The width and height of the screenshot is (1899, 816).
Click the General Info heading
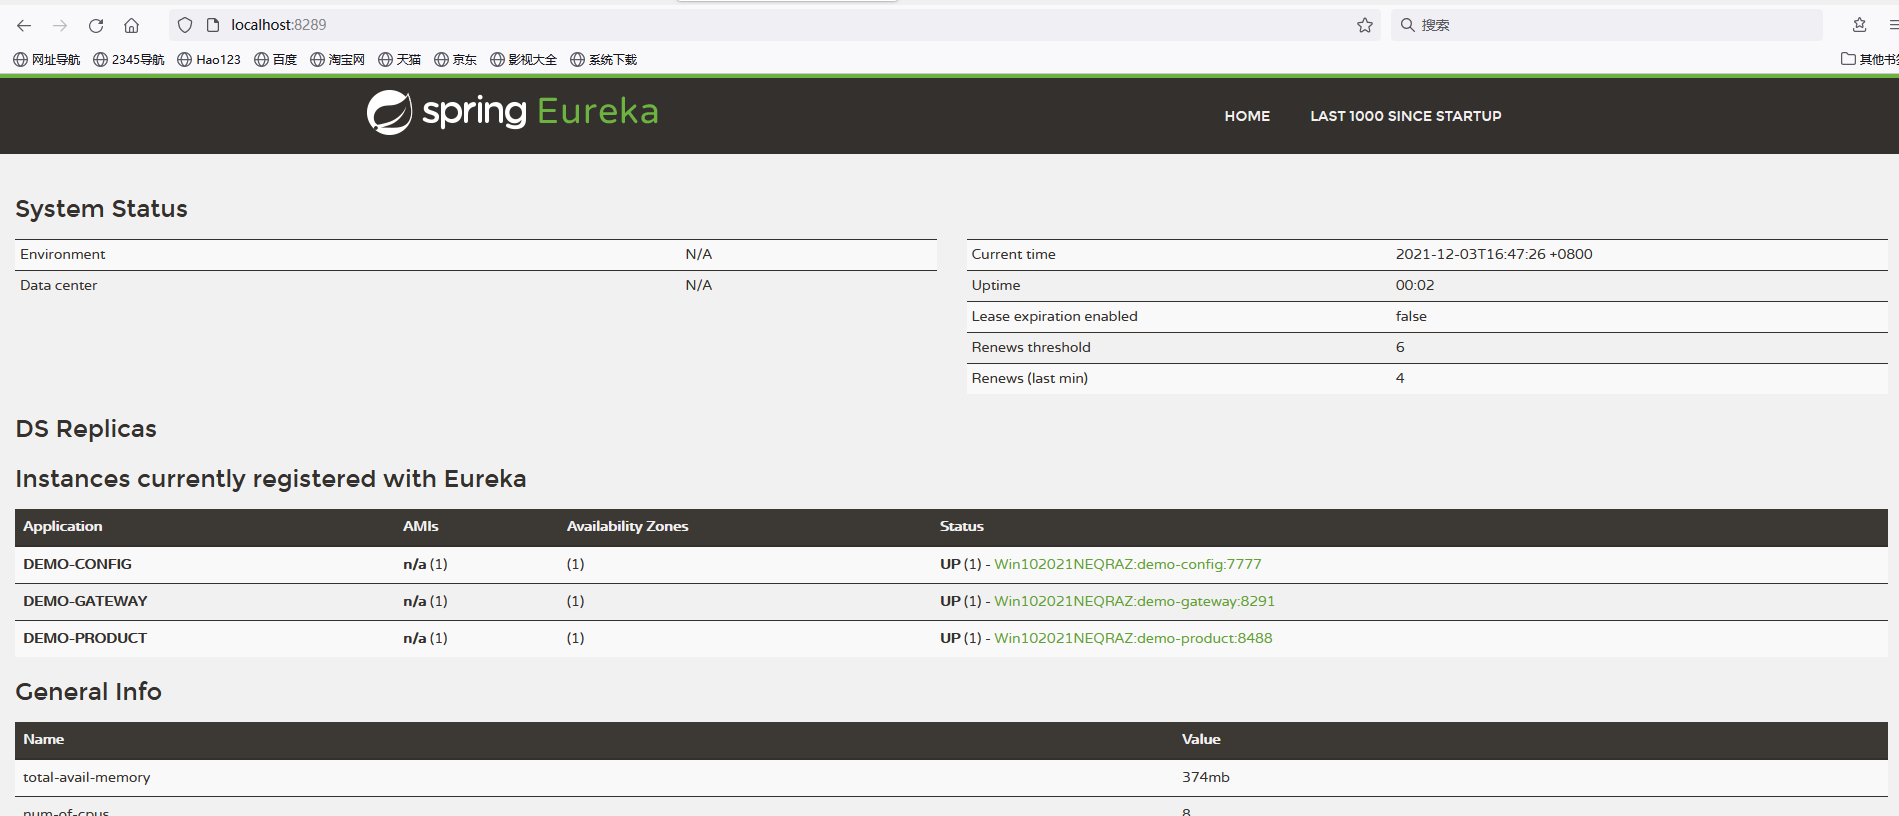(x=89, y=692)
